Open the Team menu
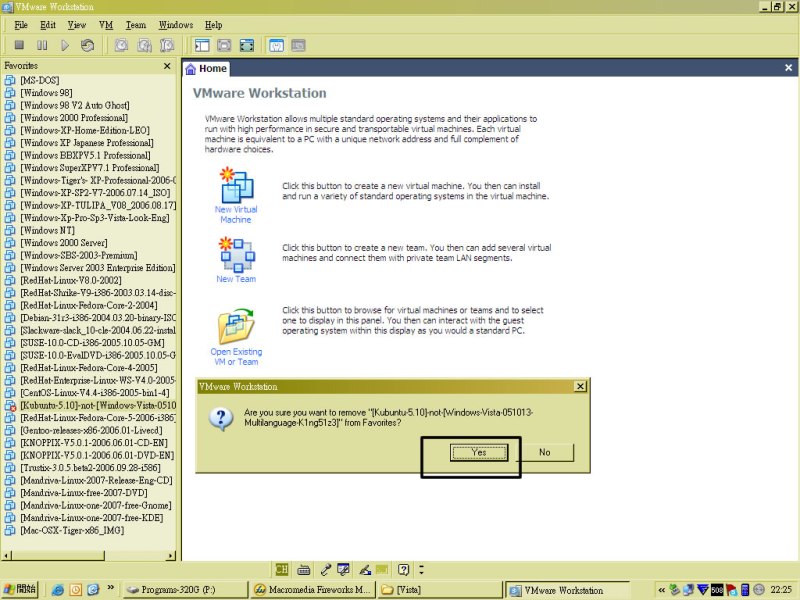The height and width of the screenshot is (600, 800). click(x=136, y=25)
